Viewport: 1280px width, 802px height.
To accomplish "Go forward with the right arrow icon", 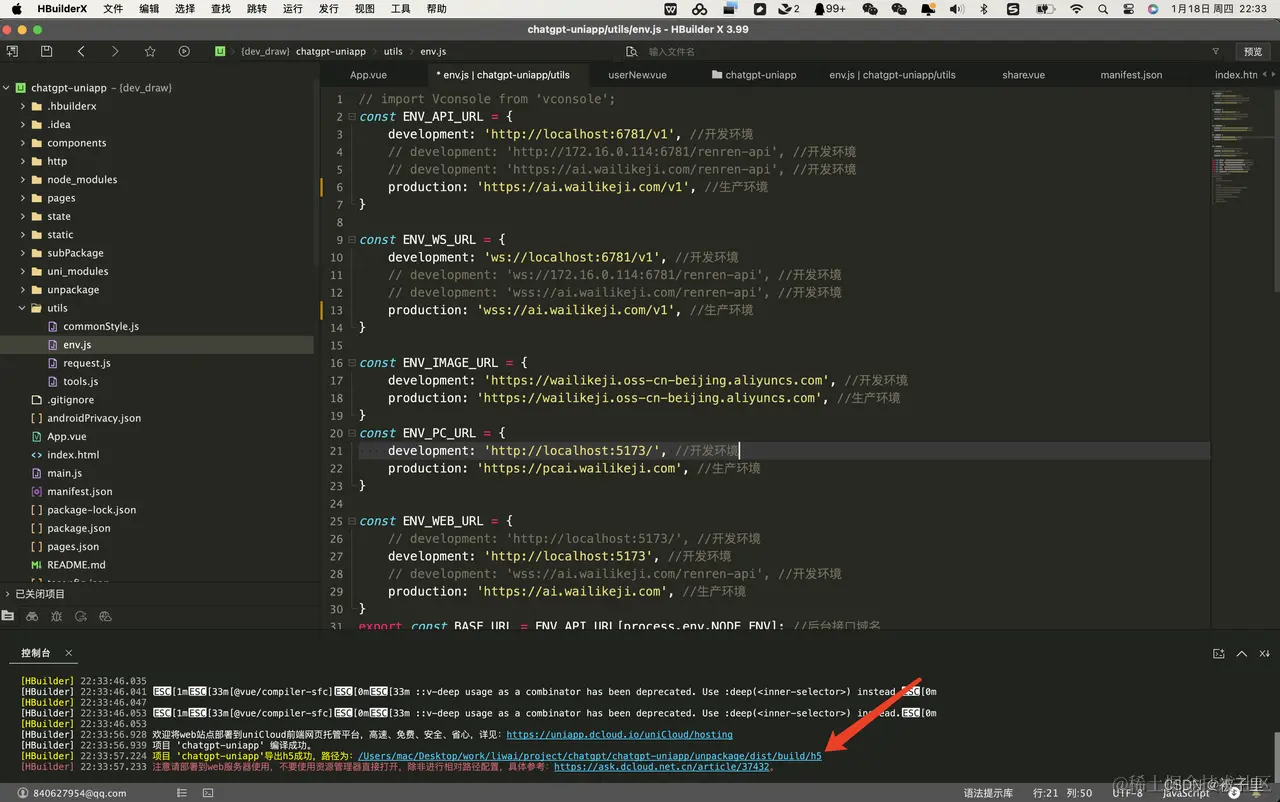I will [x=115, y=51].
